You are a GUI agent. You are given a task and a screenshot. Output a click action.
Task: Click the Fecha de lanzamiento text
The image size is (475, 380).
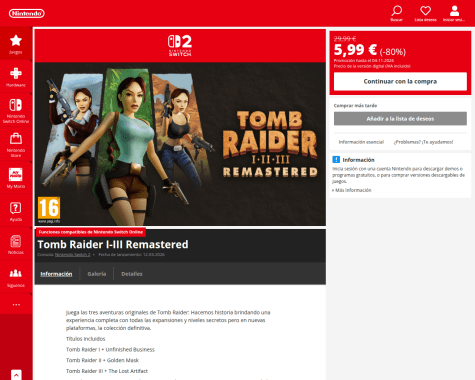pos(131,254)
